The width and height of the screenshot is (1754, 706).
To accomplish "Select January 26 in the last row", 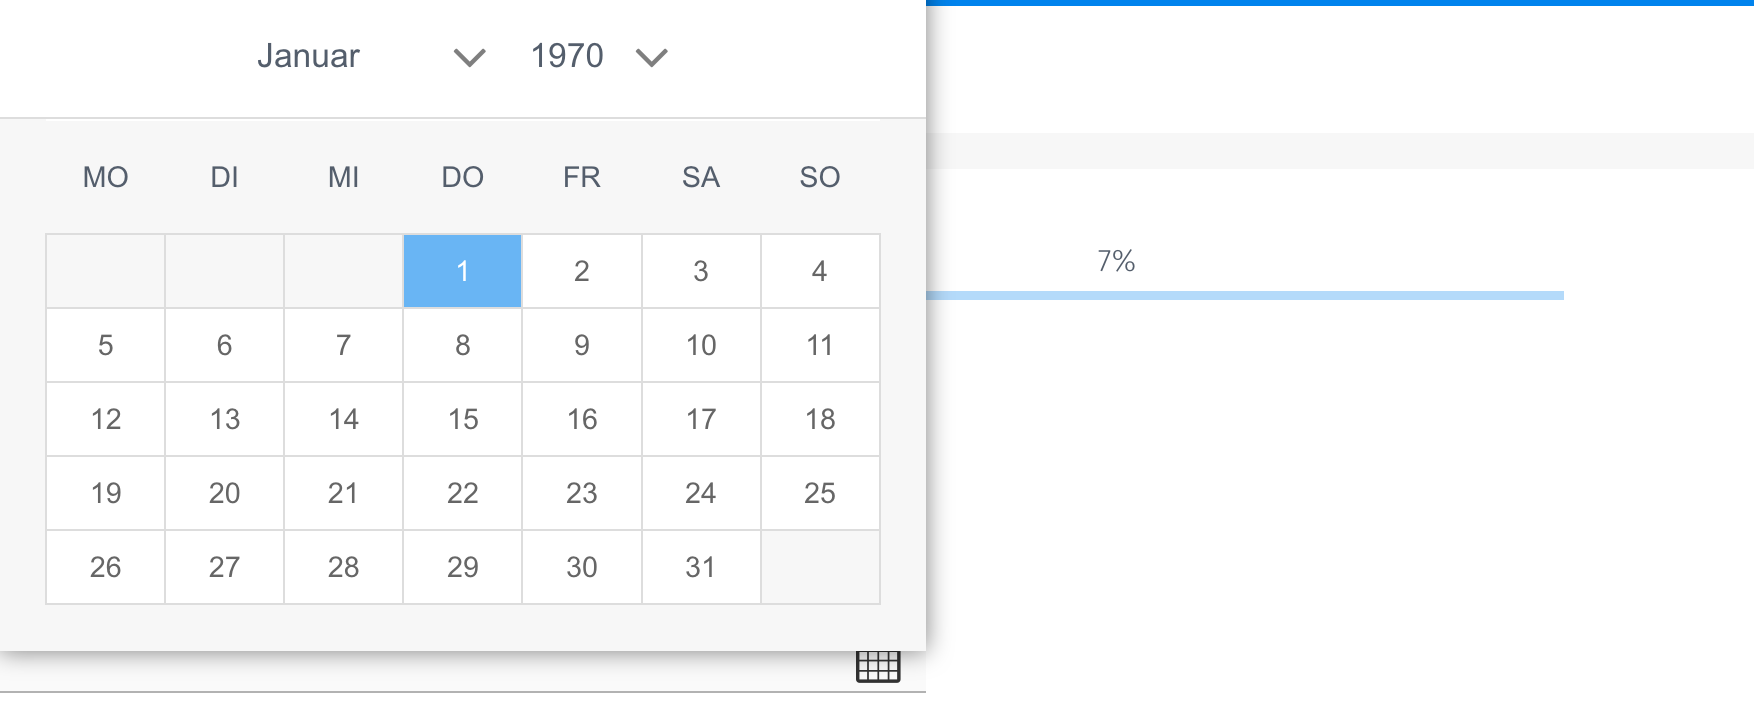I will (x=104, y=566).
